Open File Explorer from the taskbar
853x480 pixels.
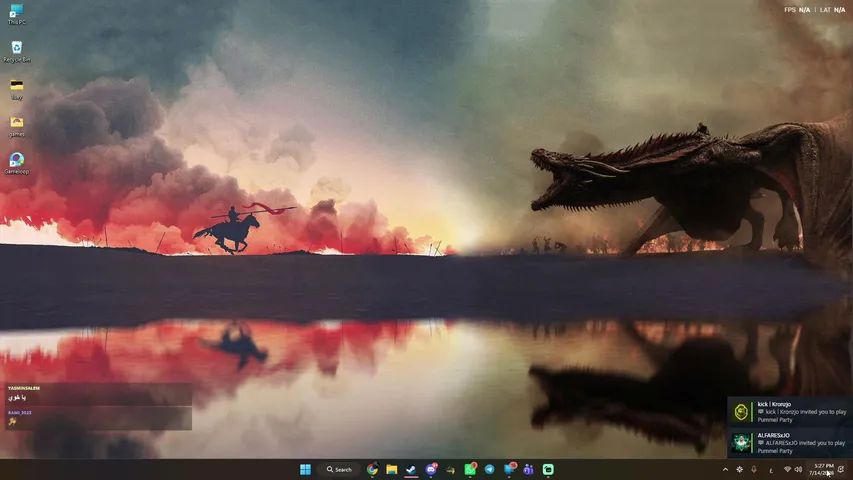392,469
